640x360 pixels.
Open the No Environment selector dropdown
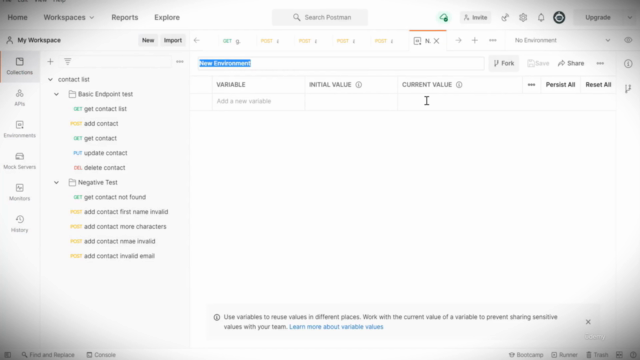coord(562,40)
